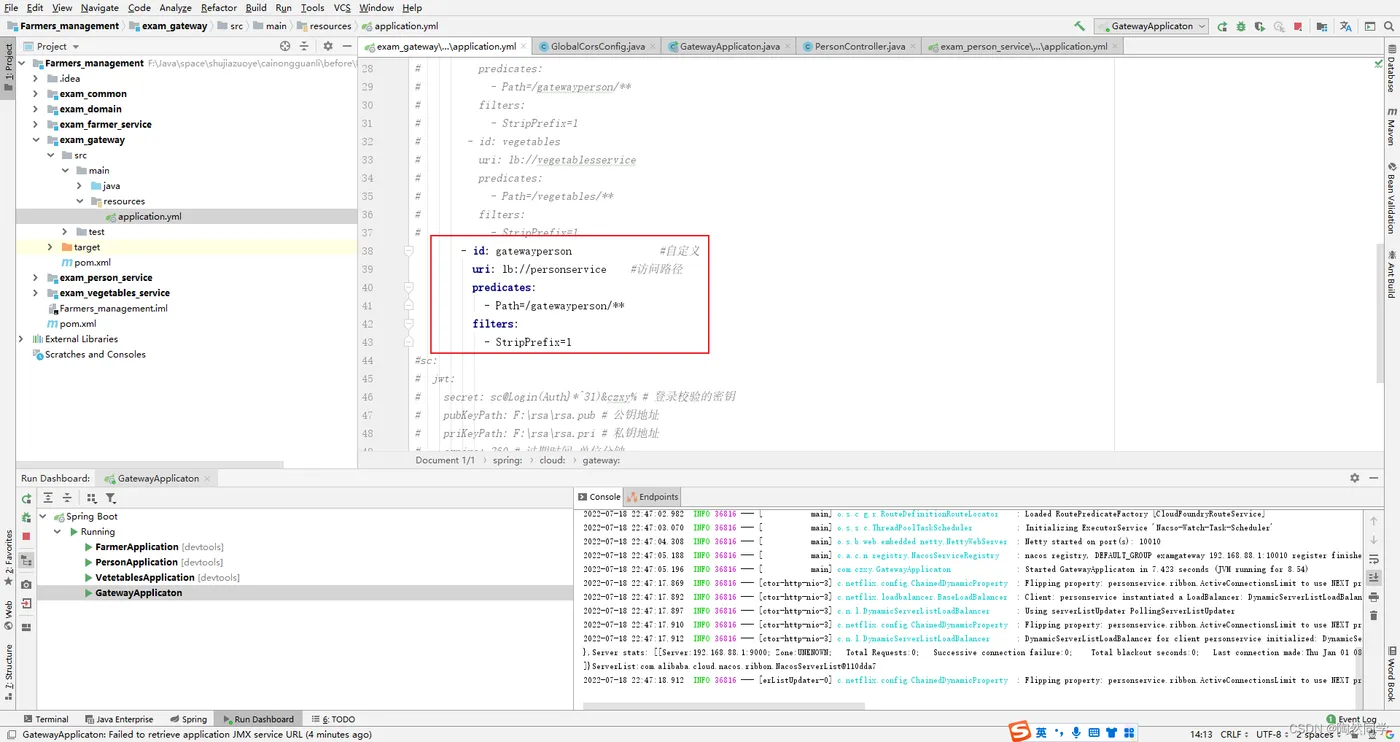Open the Ant Build side panel
The image size is (1400, 742).
[x=1391, y=273]
